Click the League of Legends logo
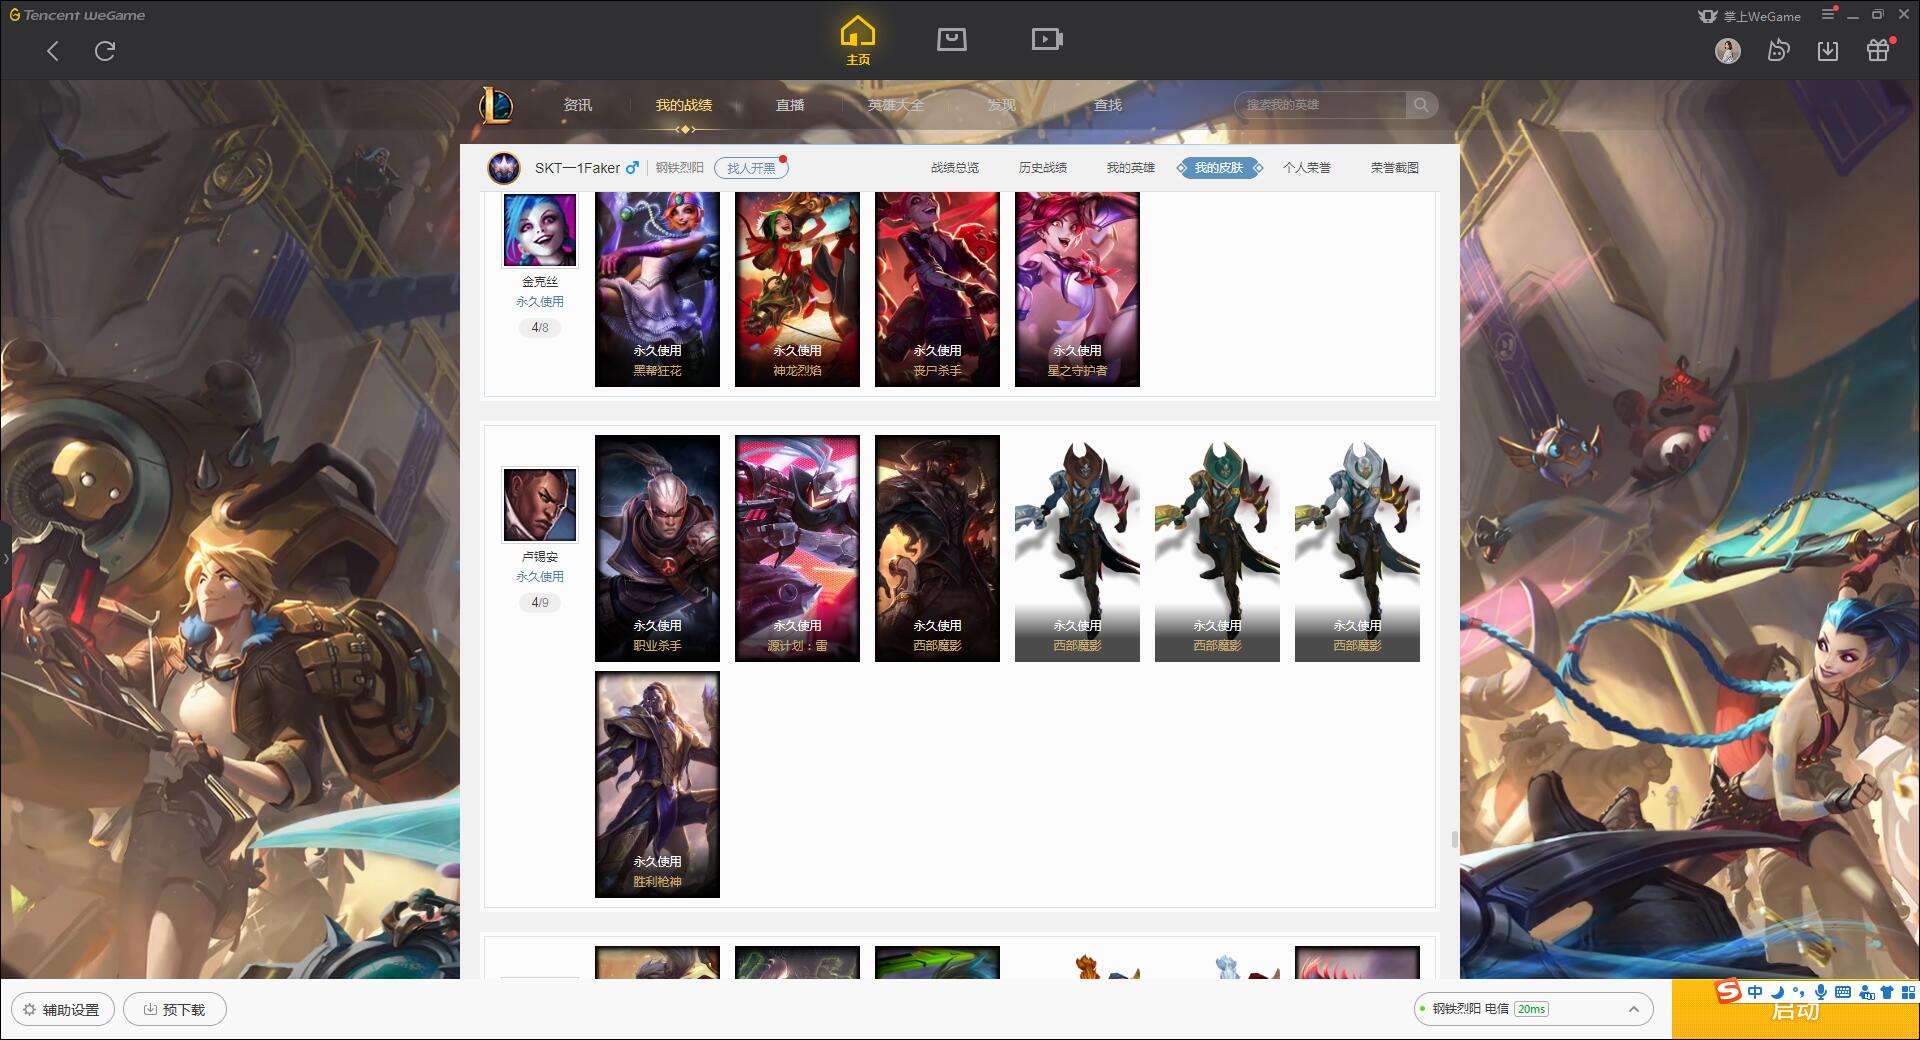The image size is (1920, 1040). click(x=497, y=105)
